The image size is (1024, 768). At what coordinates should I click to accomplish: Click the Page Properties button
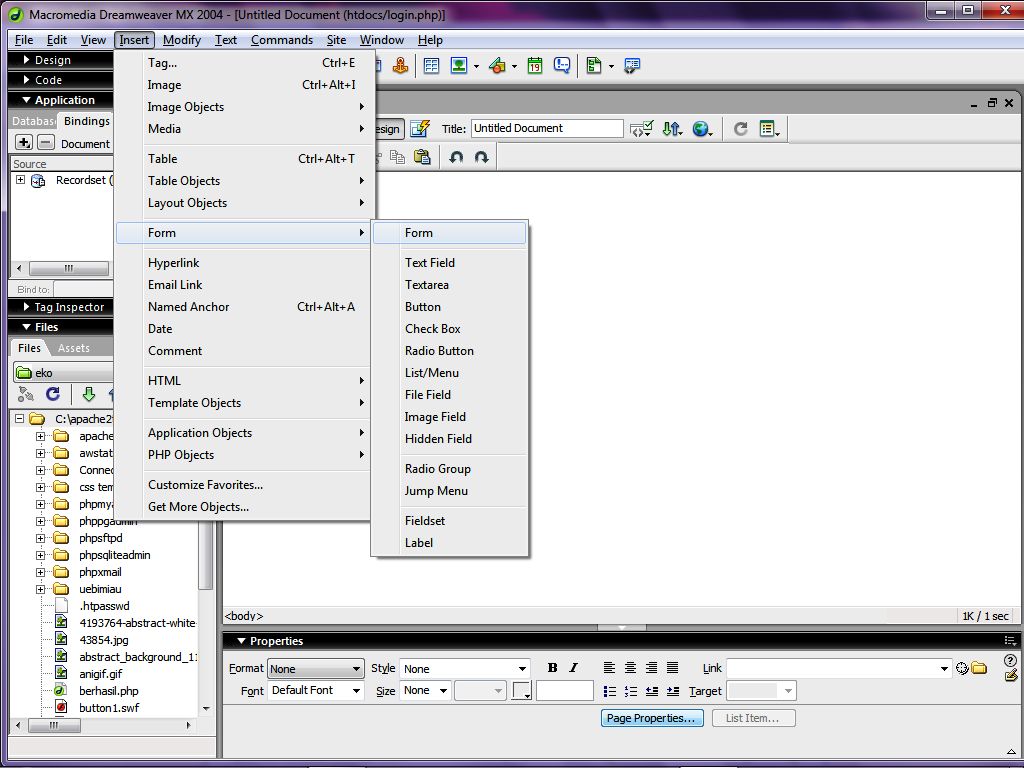652,718
